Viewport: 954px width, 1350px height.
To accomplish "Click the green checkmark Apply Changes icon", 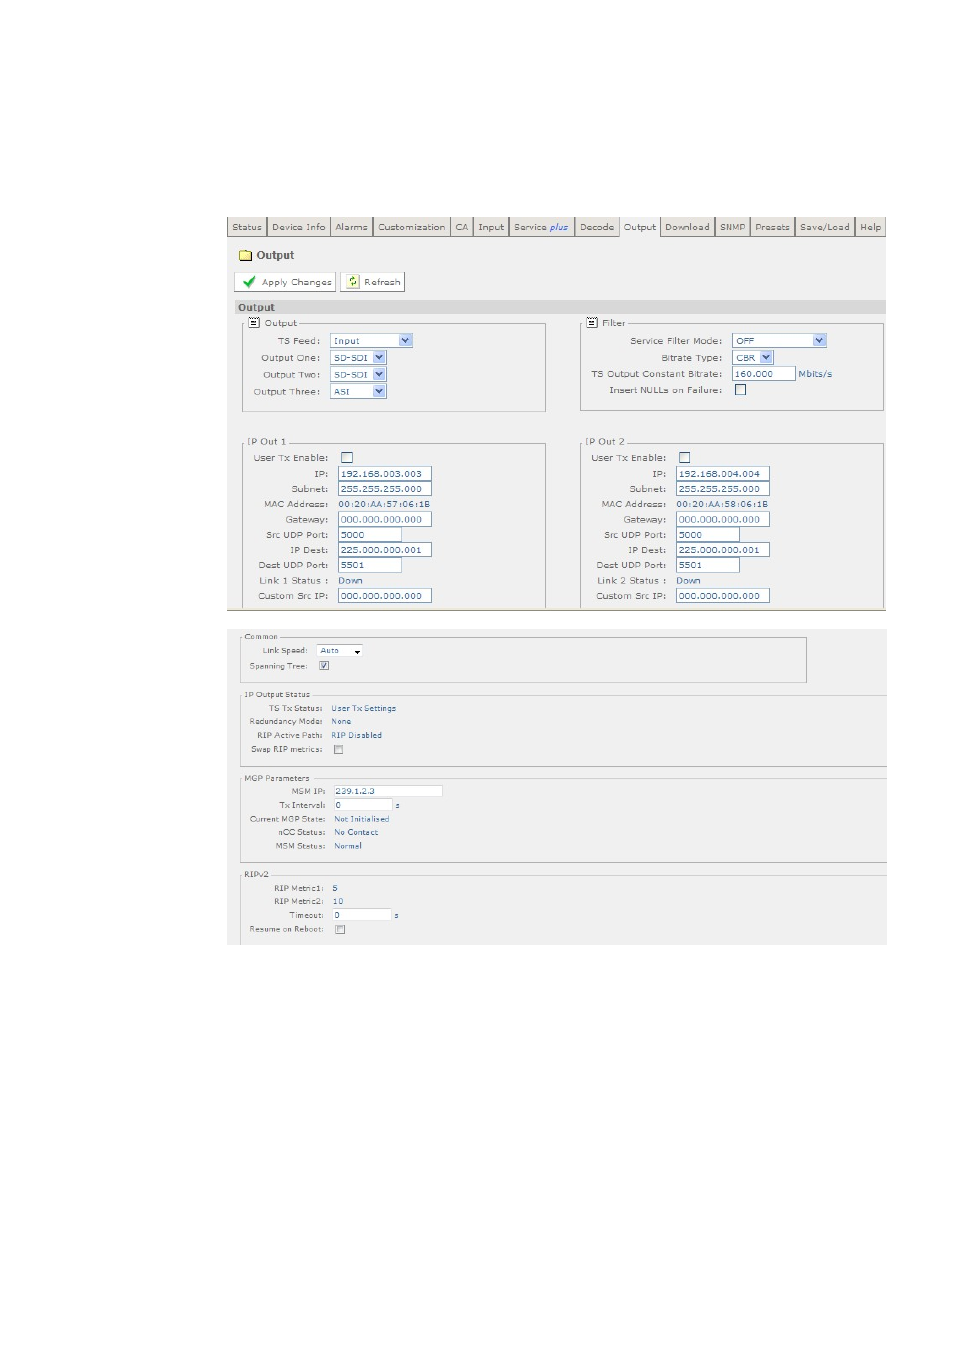I will point(250,282).
